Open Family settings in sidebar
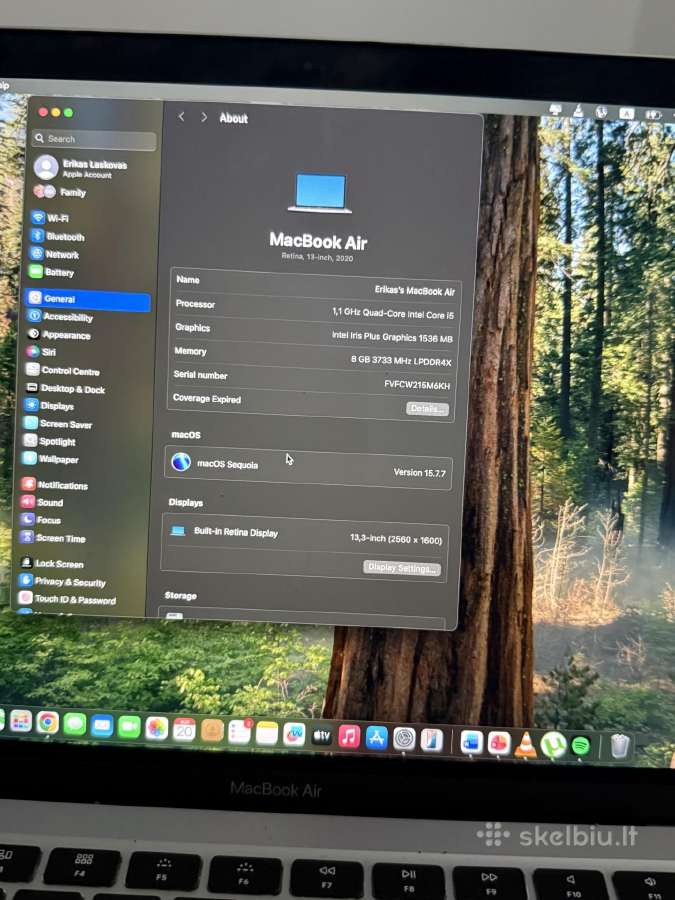 coord(60,192)
